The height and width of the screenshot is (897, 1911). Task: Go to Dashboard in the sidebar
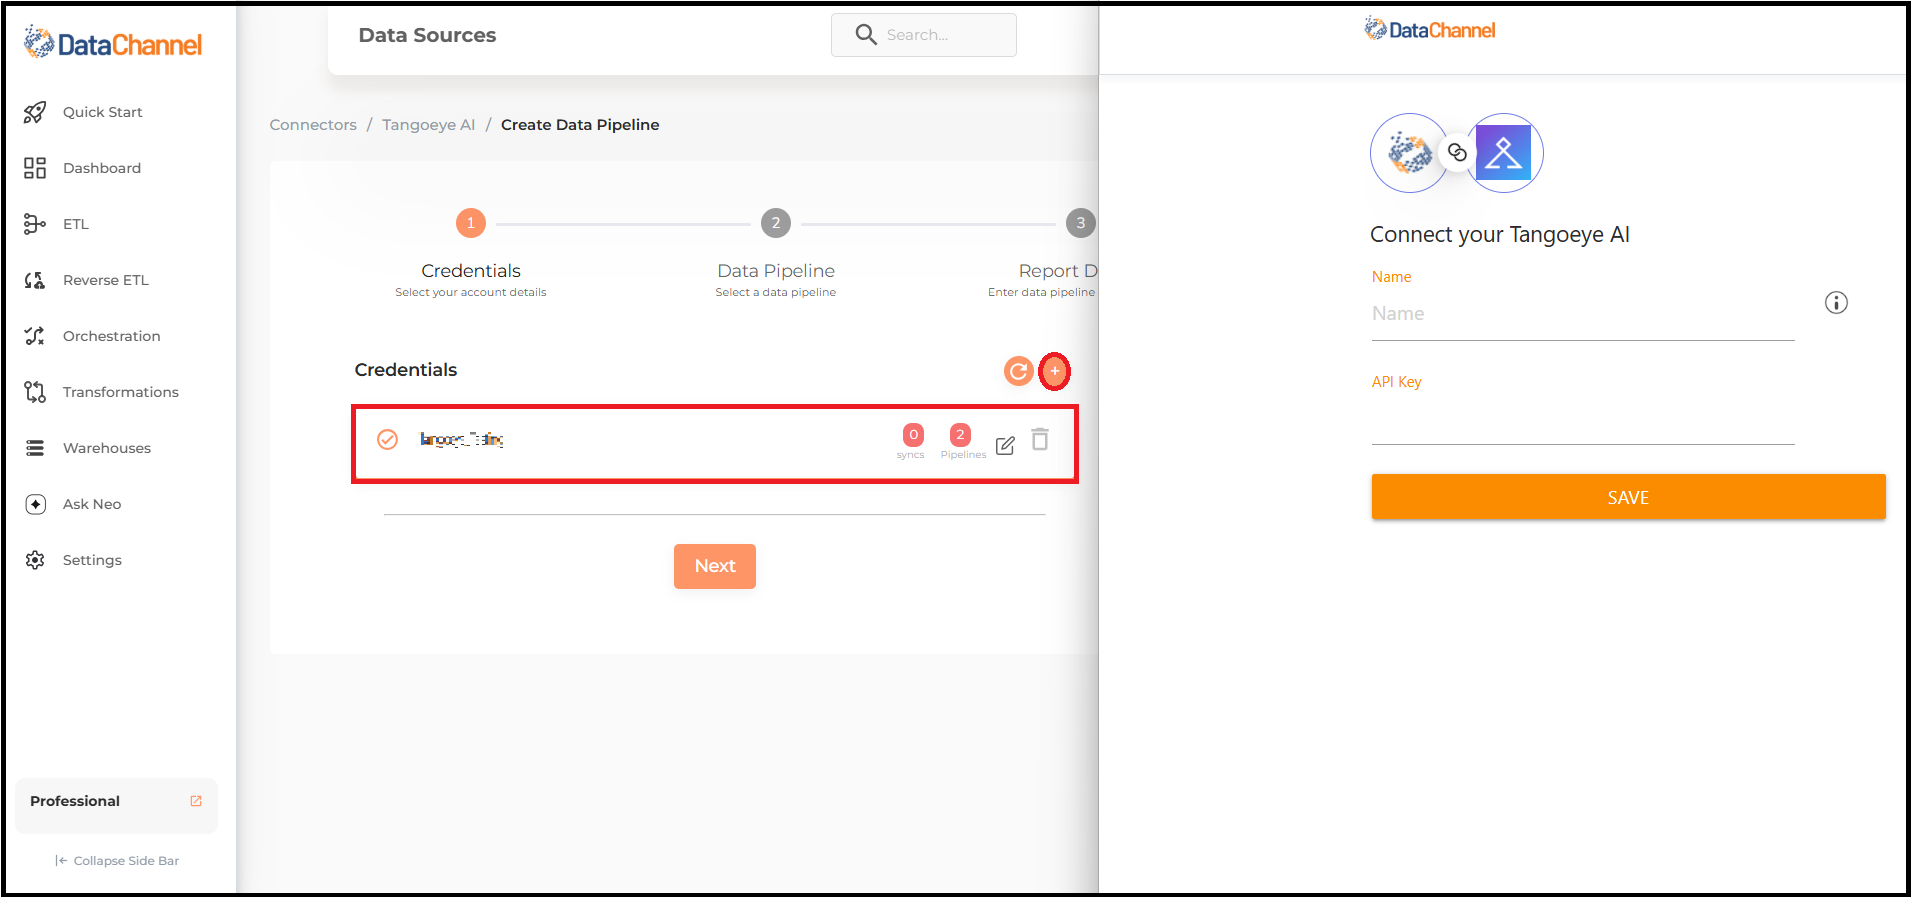tap(101, 168)
